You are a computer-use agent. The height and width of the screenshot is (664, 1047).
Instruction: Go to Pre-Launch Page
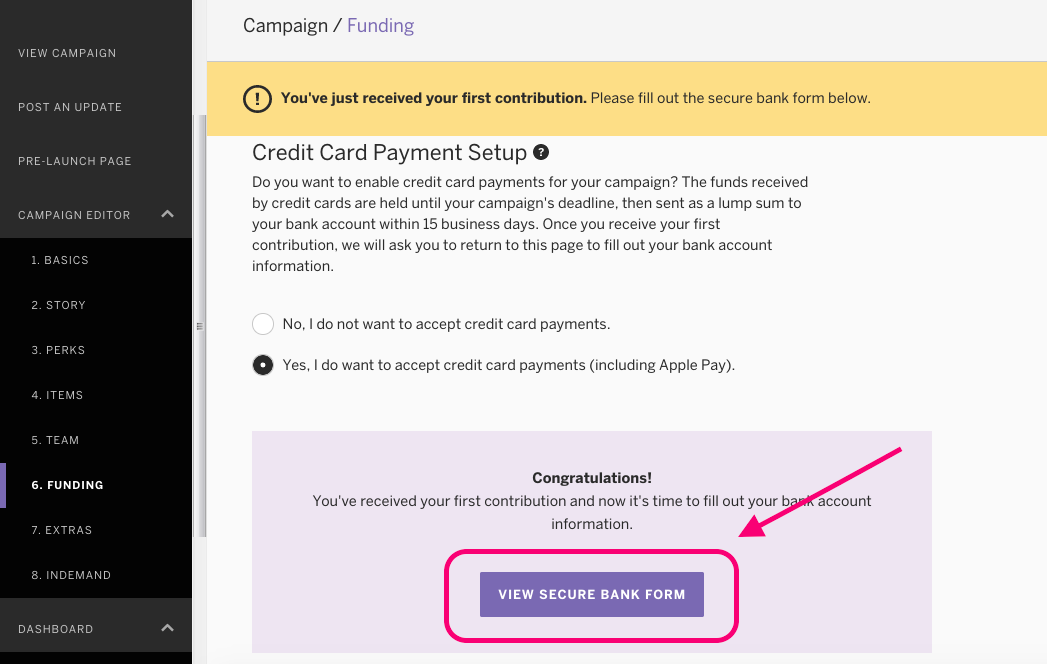pyautogui.click(x=75, y=161)
